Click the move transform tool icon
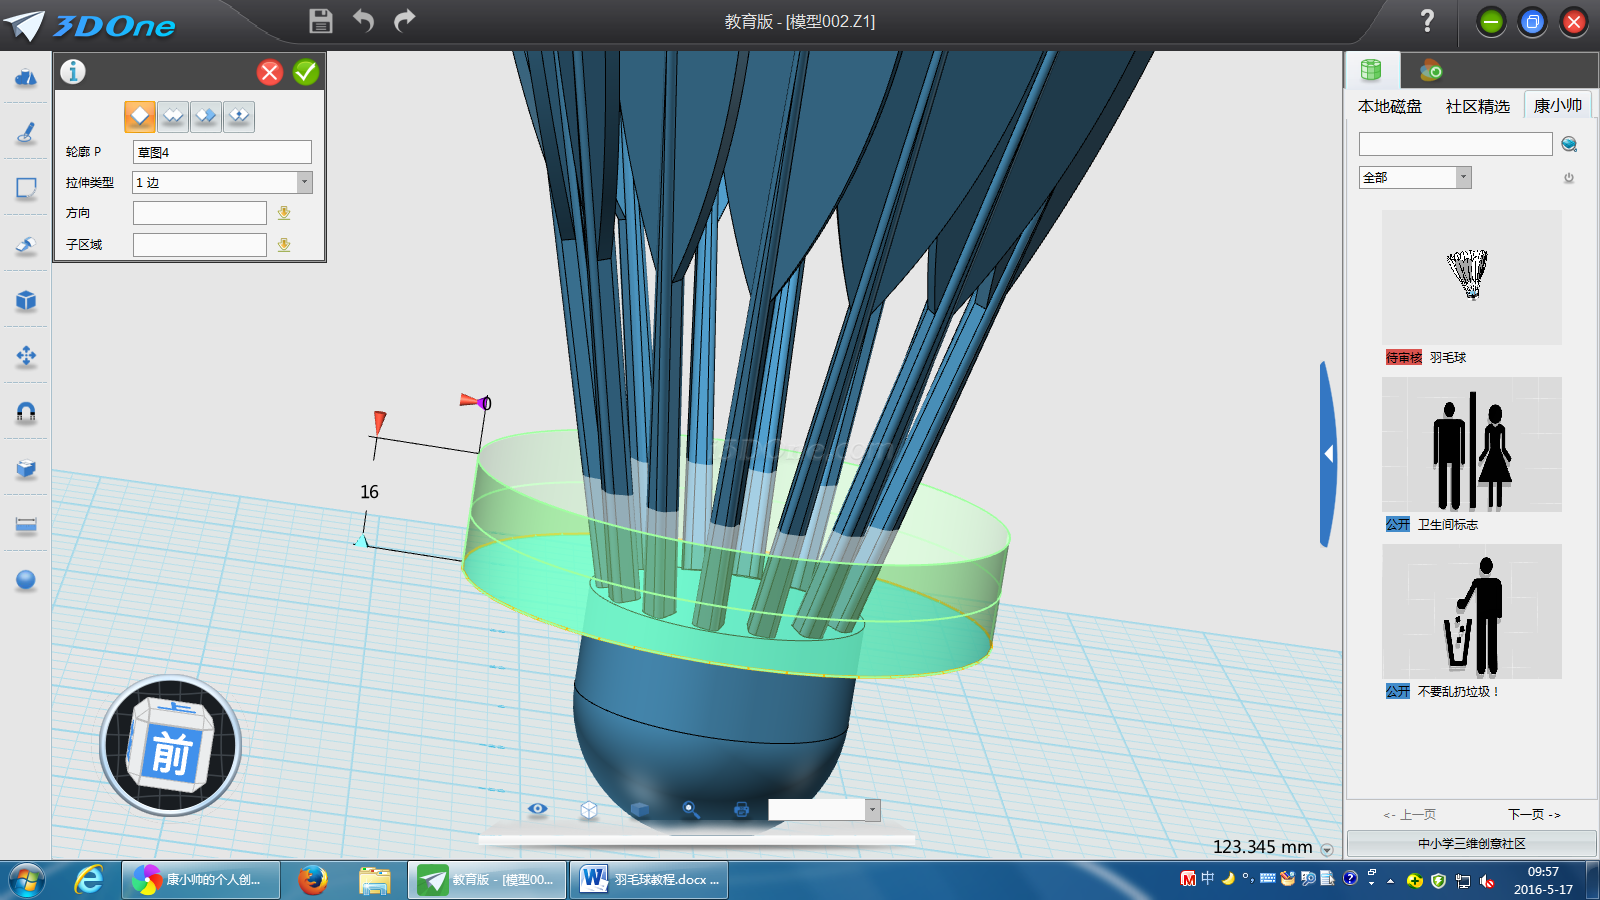This screenshot has width=1600, height=900. pyautogui.click(x=26, y=356)
